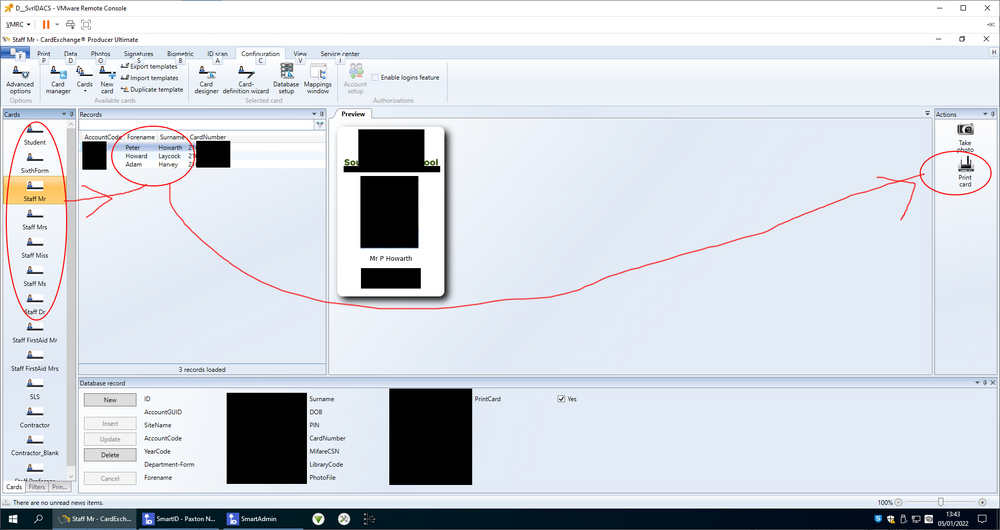Select the Staff FirstAid Mr card
The width and height of the screenshot is (1000, 530).
[34, 332]
